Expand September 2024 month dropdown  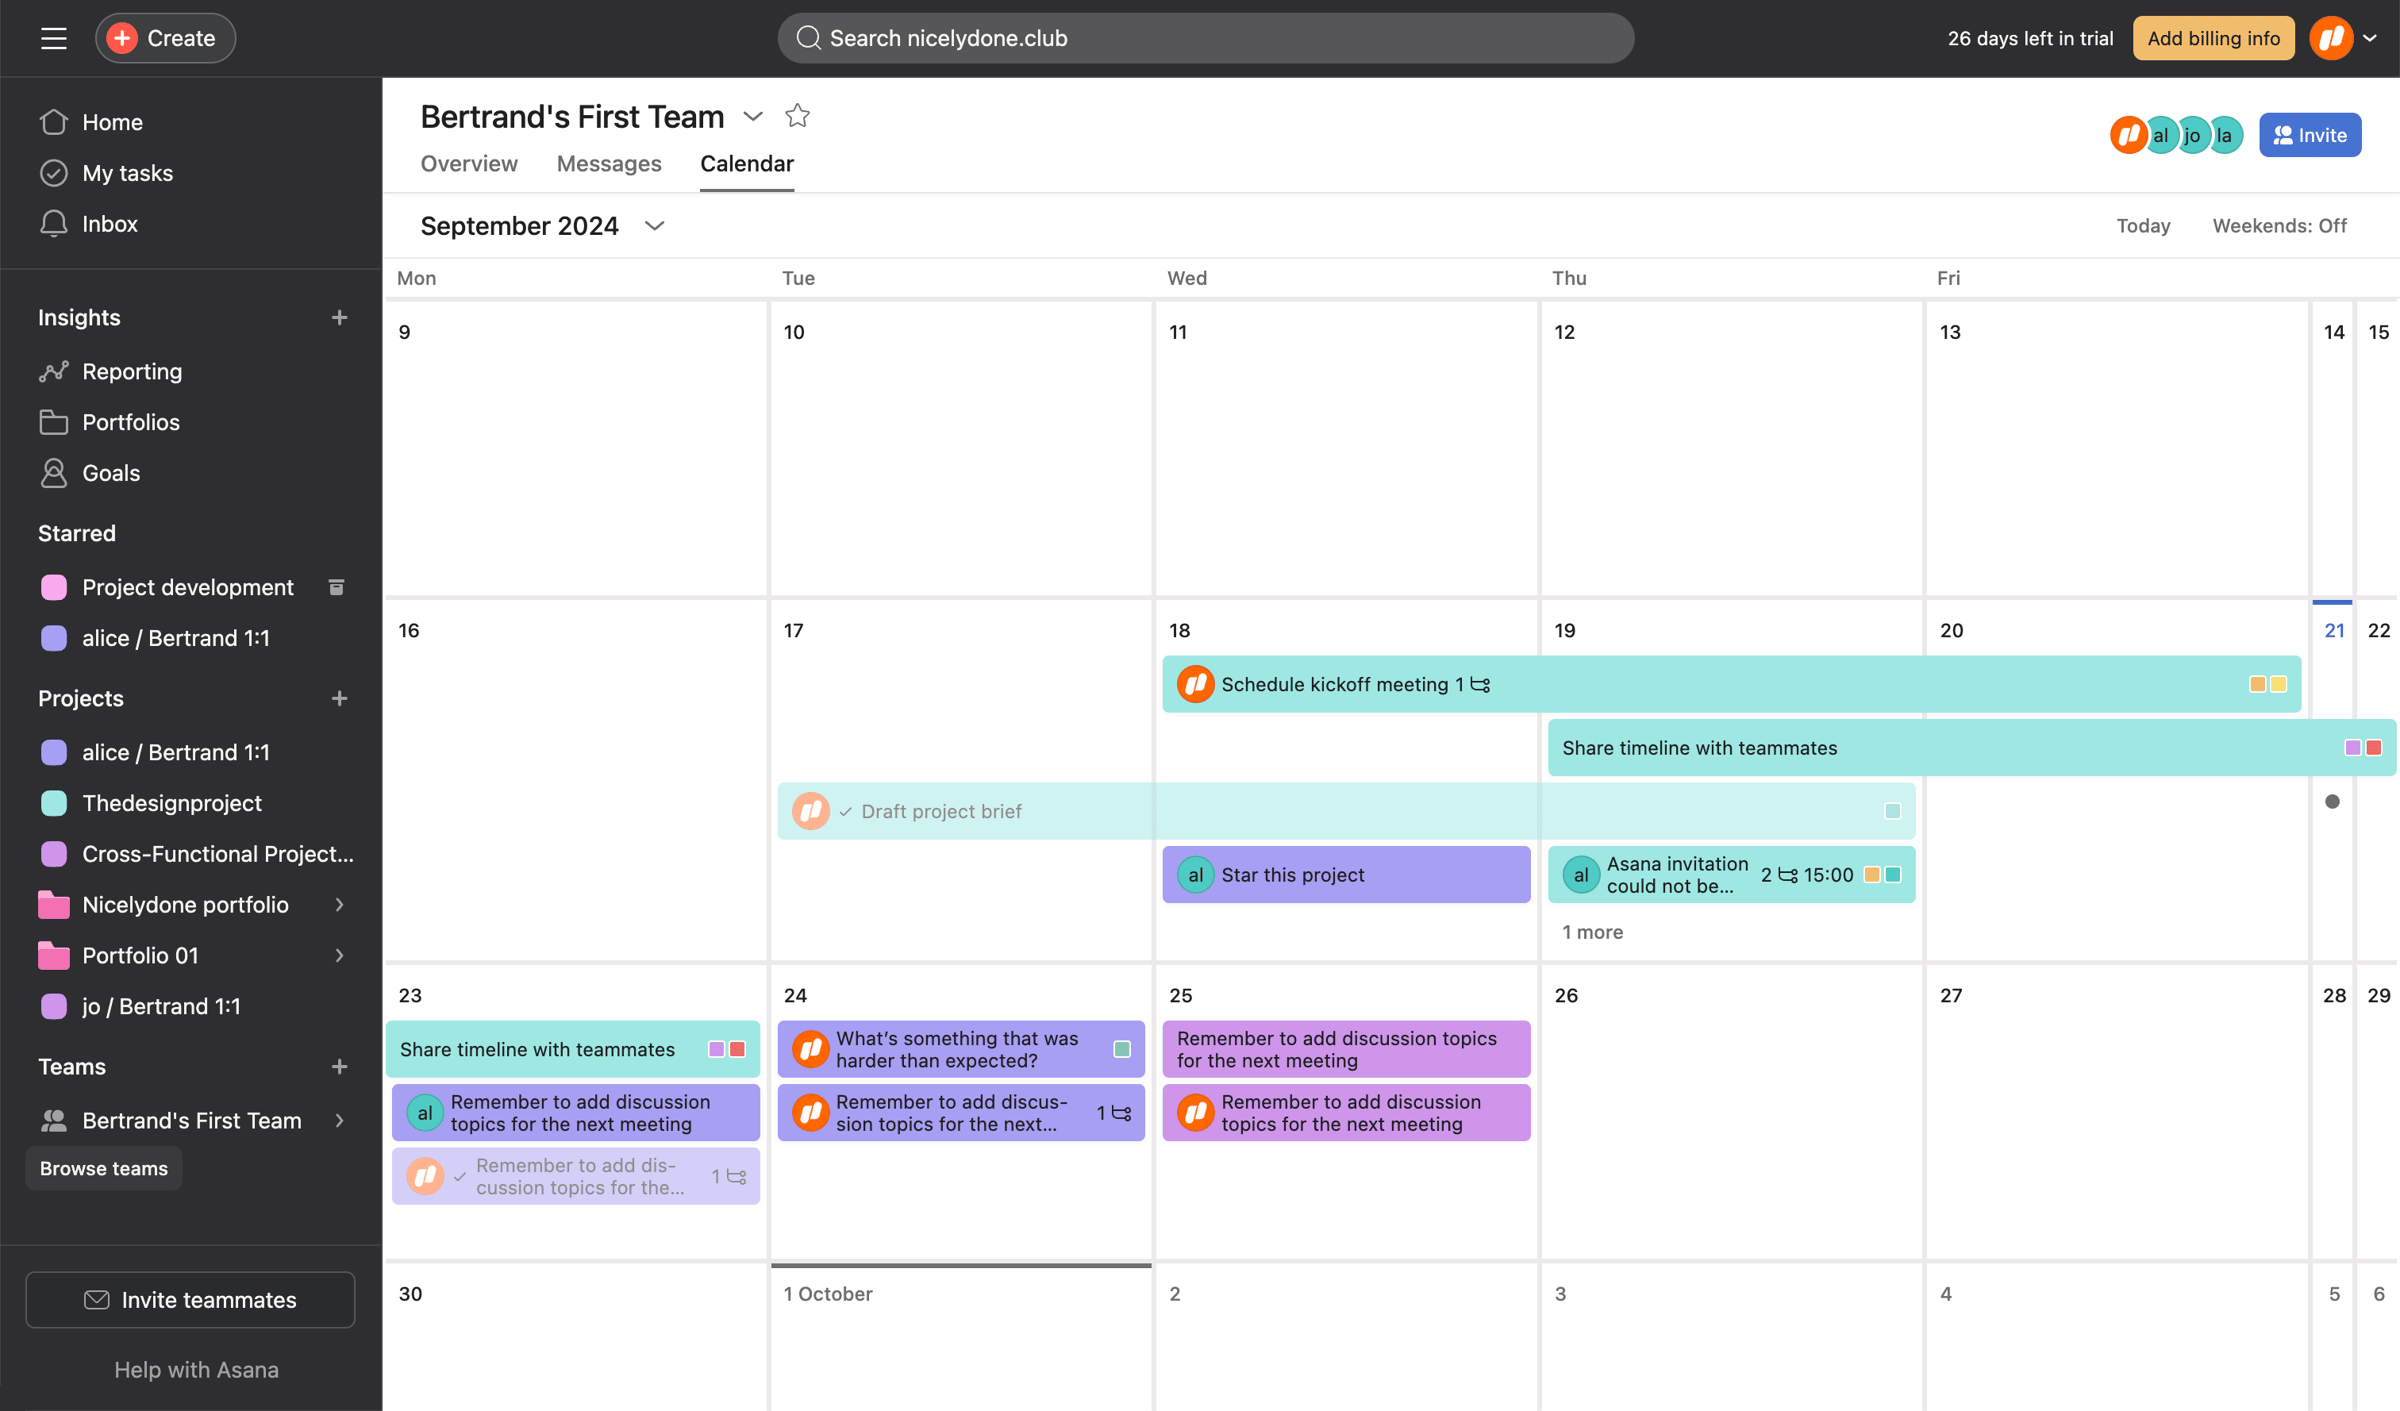pos(655,226)
